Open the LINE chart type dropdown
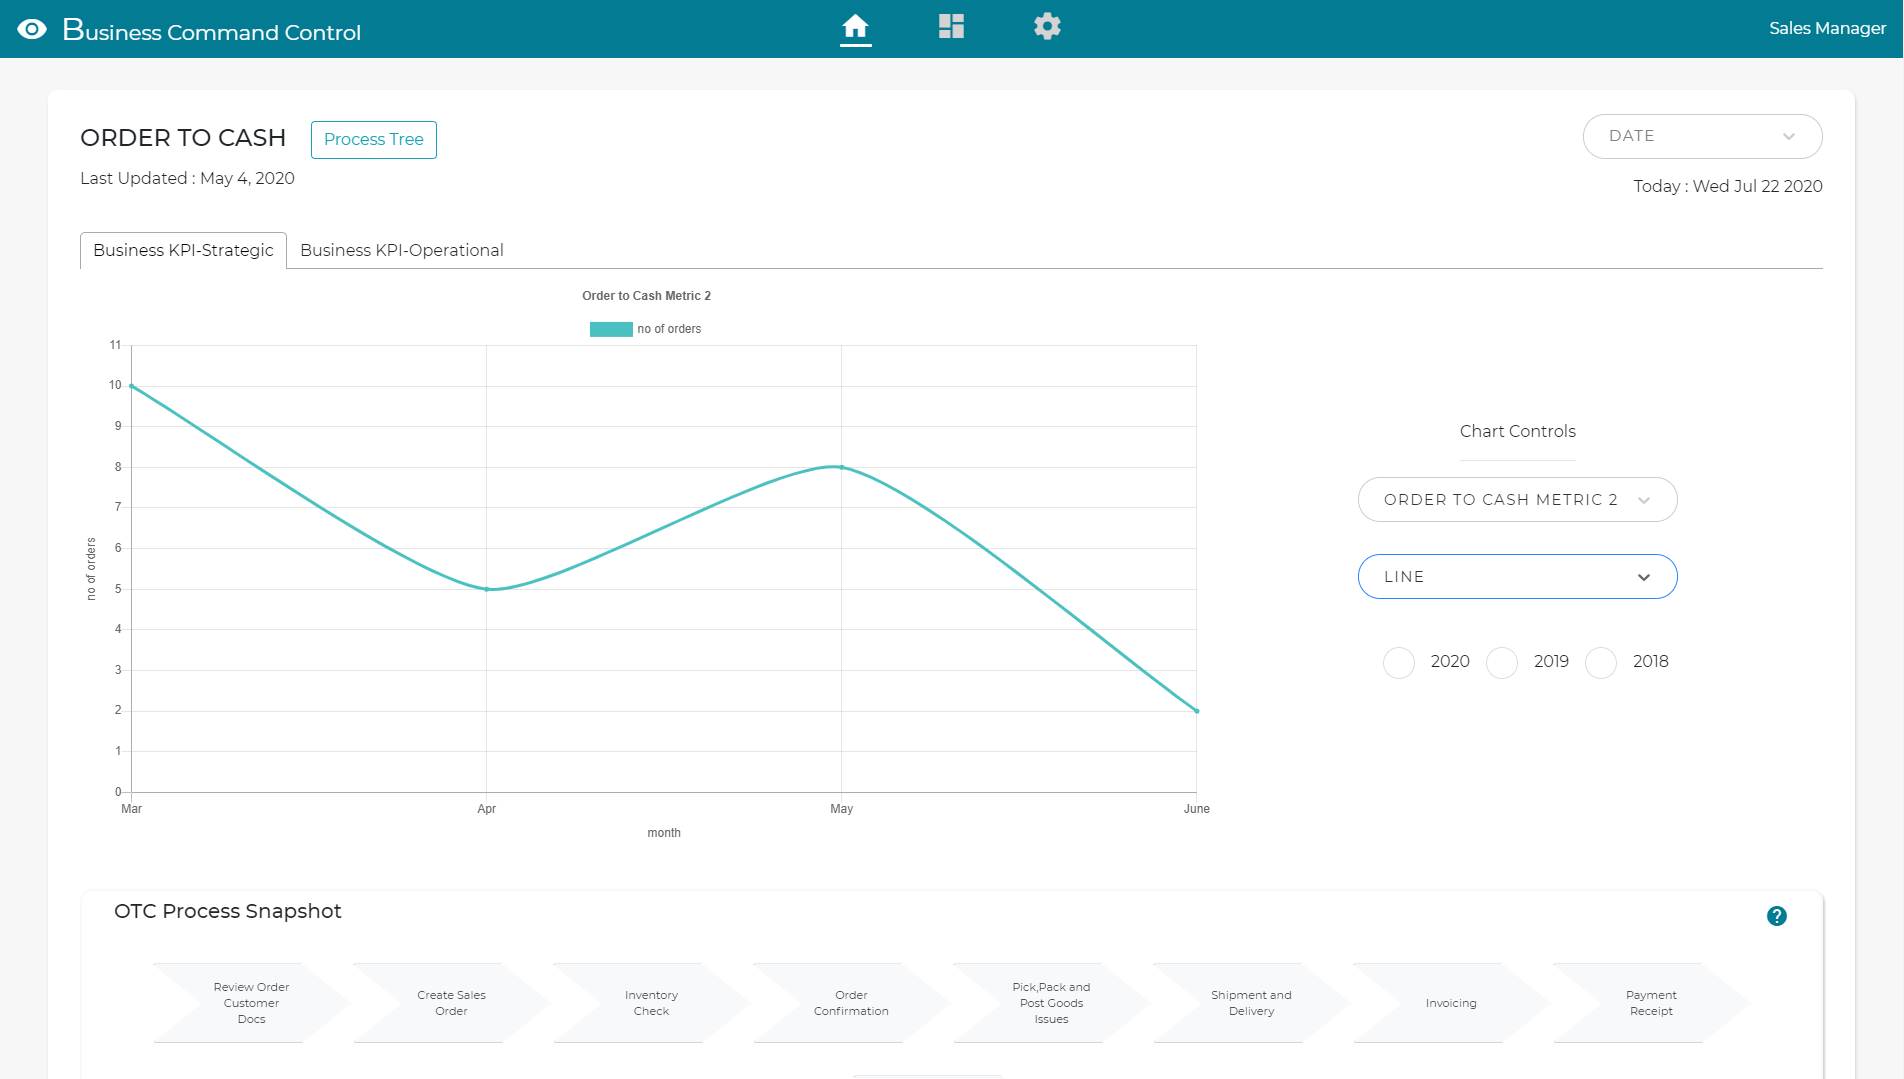Screen dimensions: 1904x1079 [1517, 577]
